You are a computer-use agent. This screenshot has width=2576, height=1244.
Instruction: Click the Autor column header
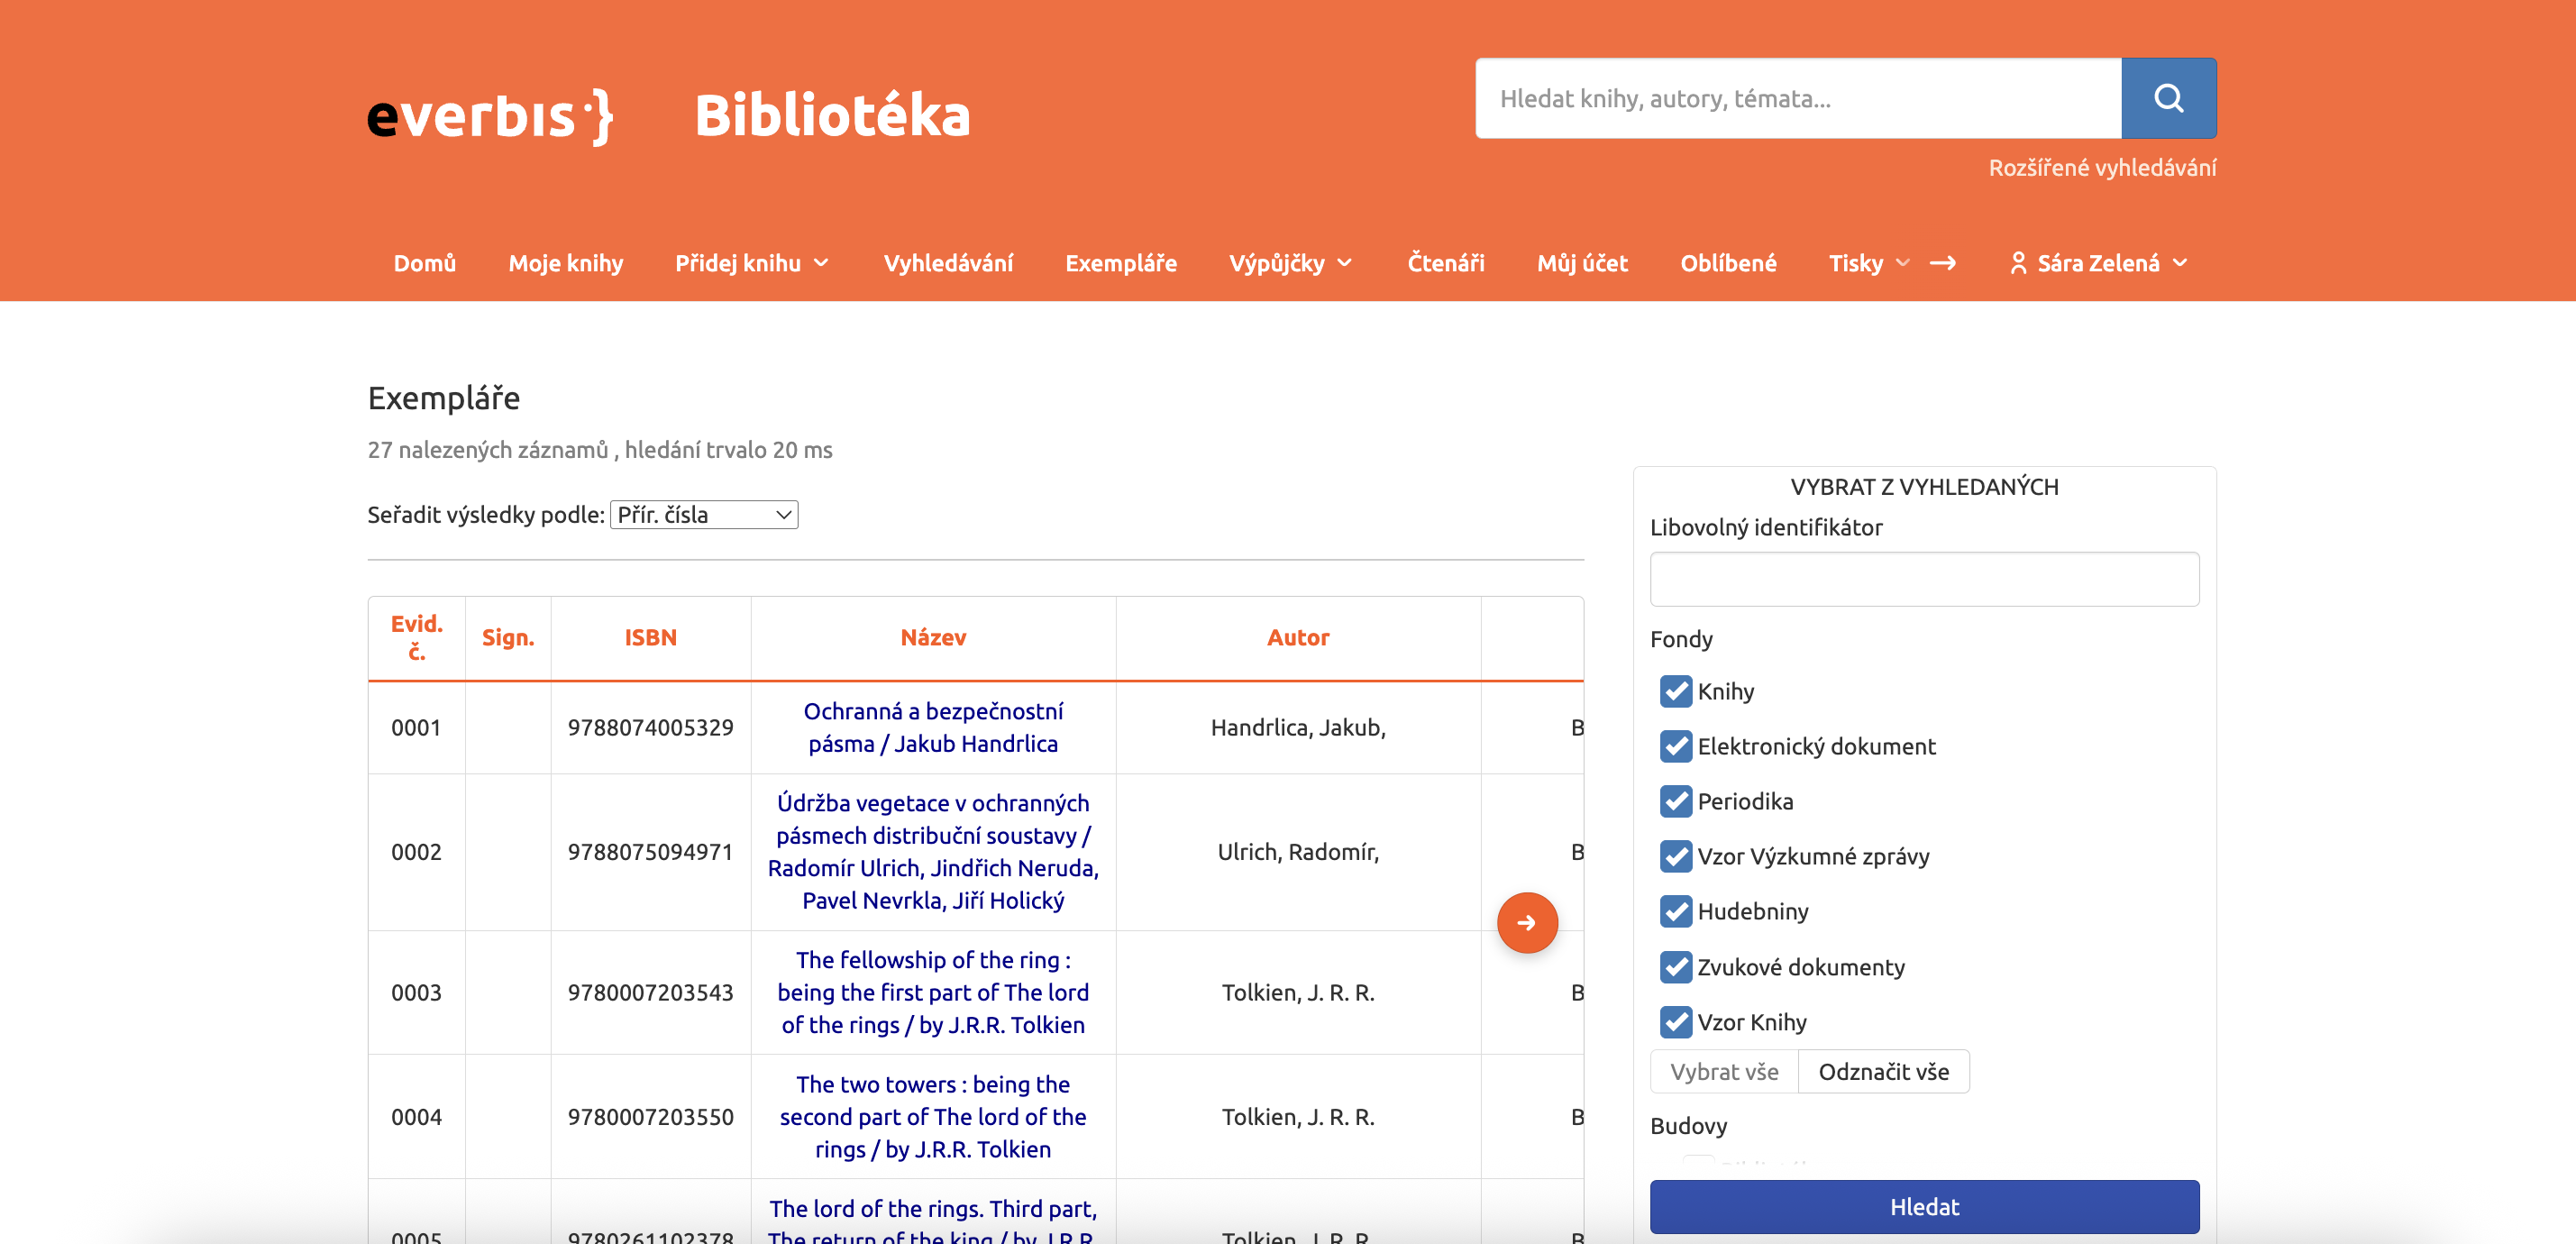[x=1298, y=638]
